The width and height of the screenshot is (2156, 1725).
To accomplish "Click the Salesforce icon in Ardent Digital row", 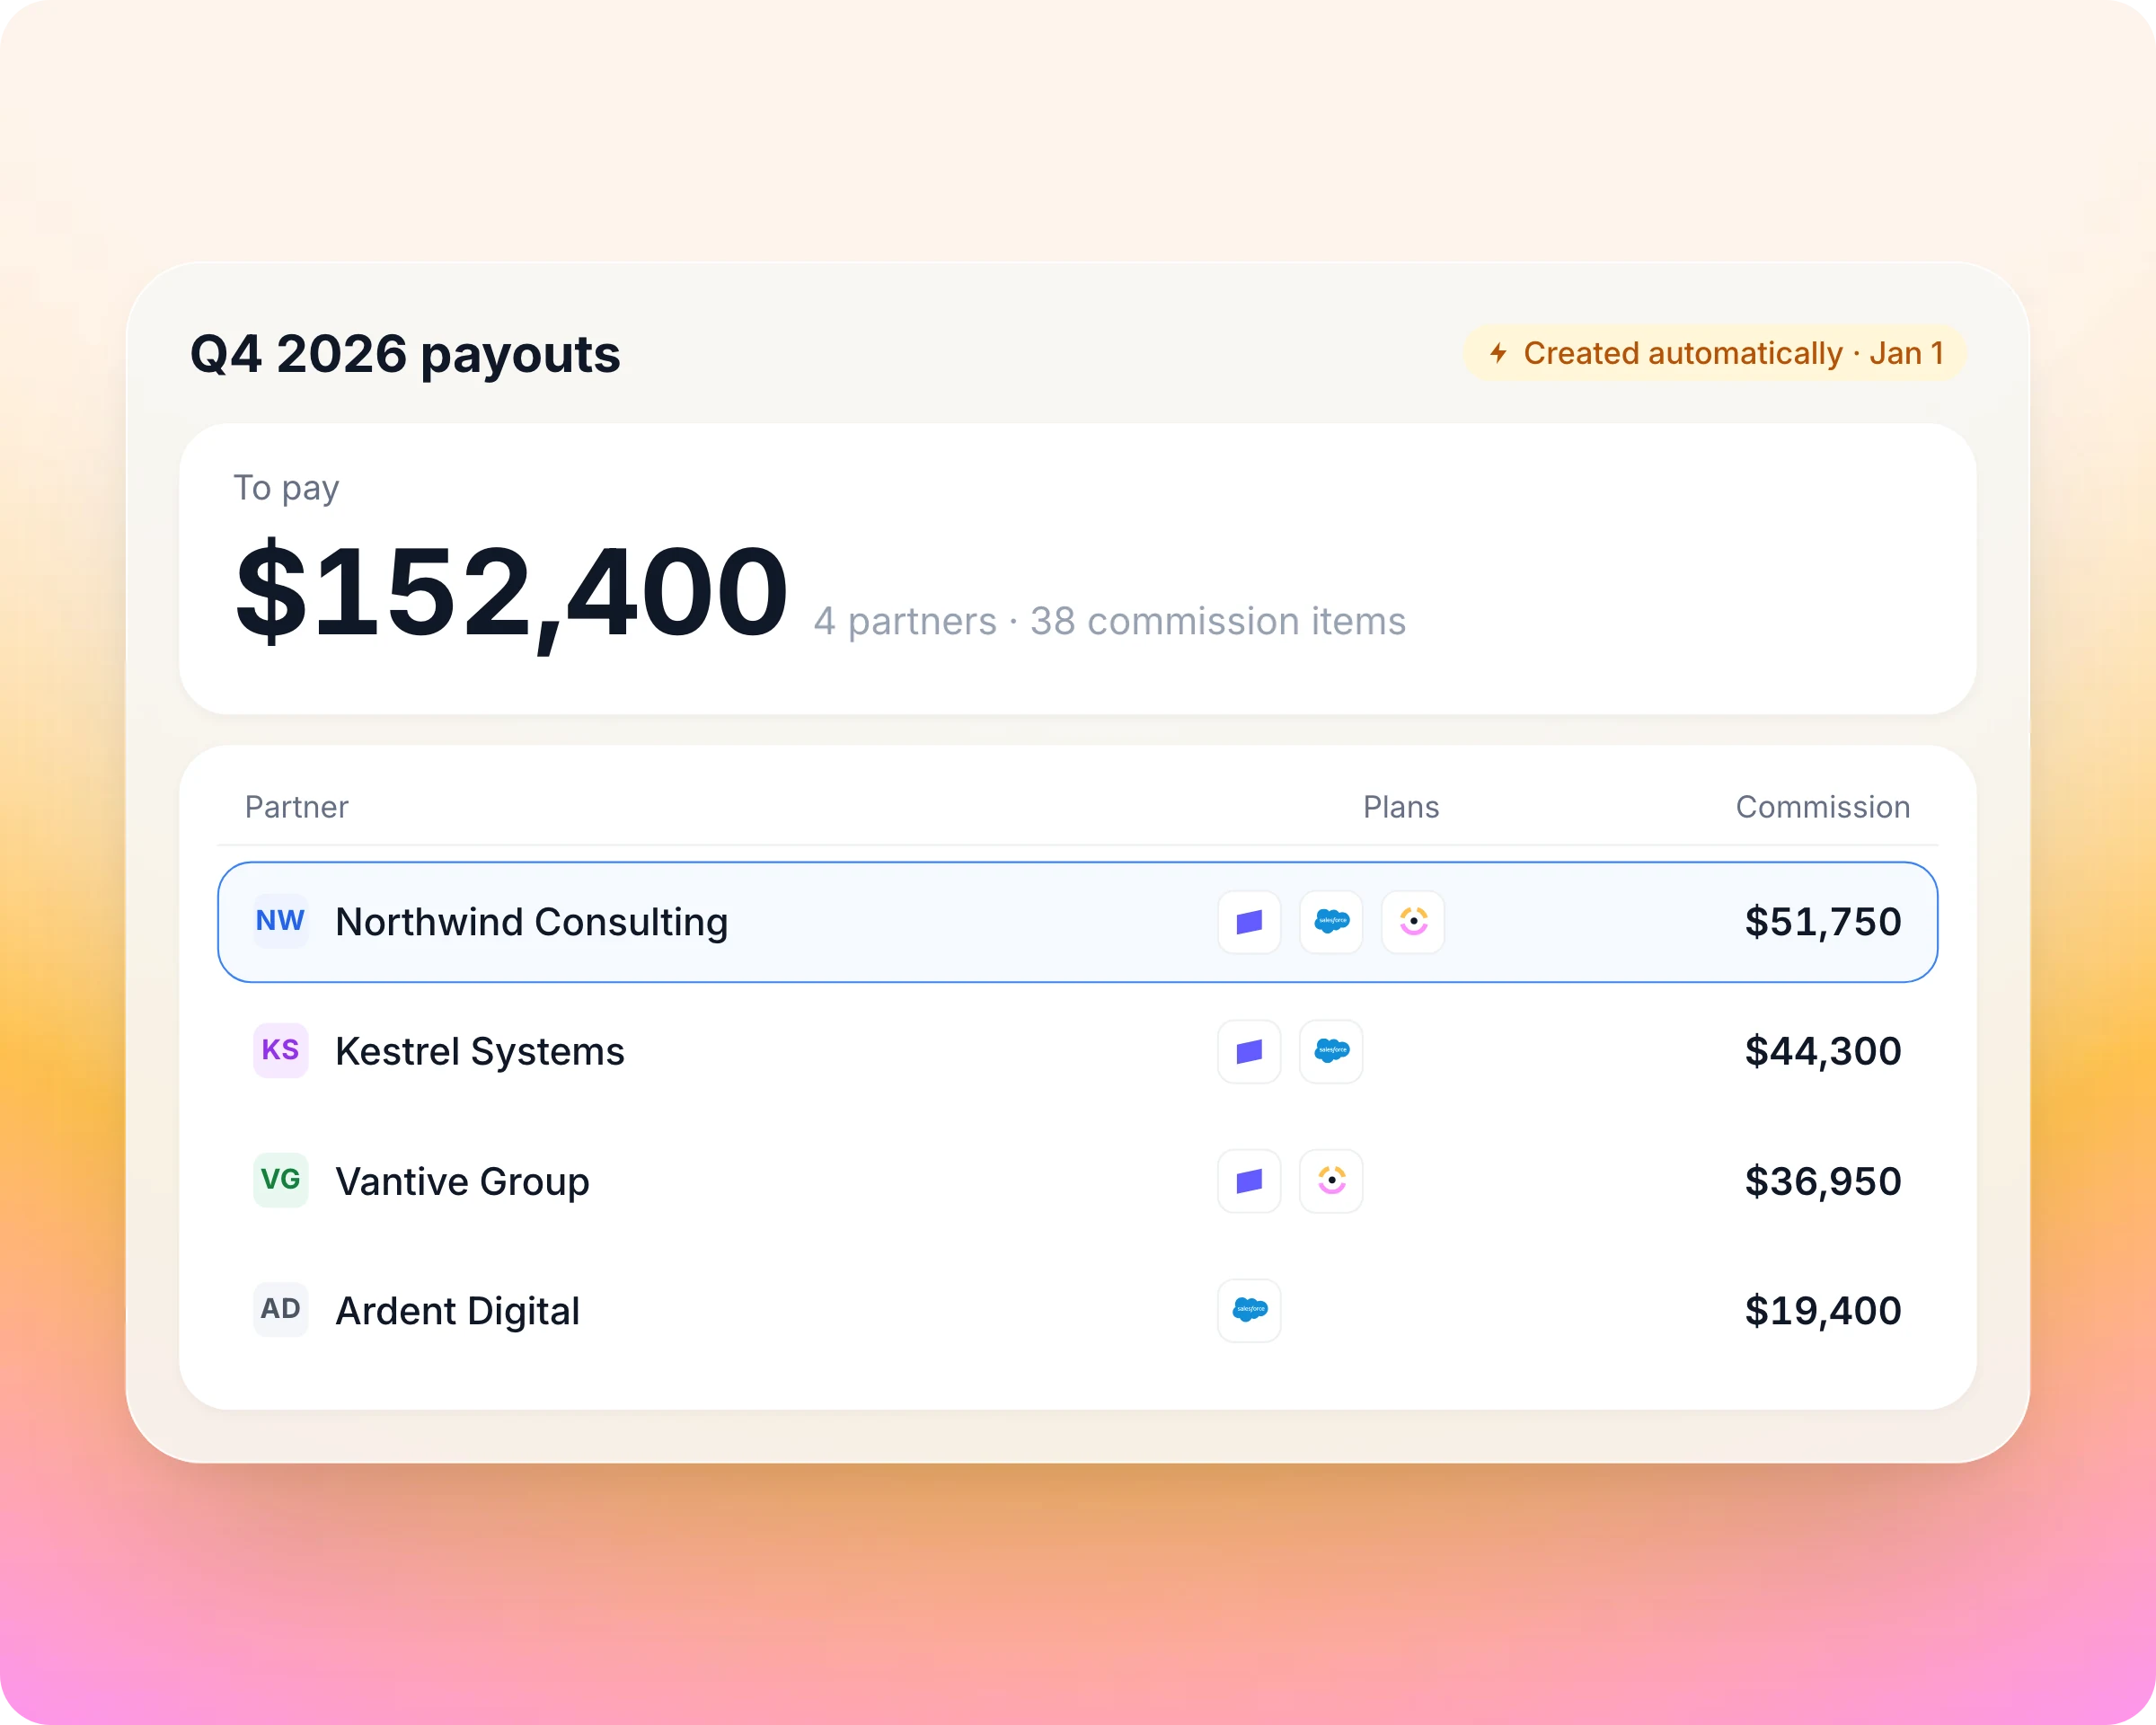I will (1249, 1310).
